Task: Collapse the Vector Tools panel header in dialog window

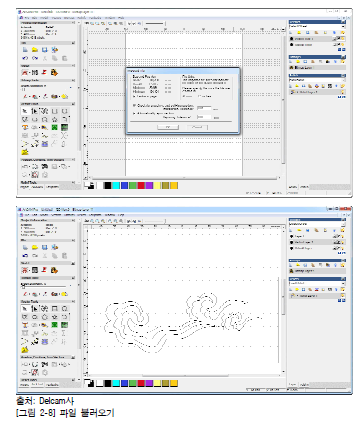Action: tap(73, 104)
